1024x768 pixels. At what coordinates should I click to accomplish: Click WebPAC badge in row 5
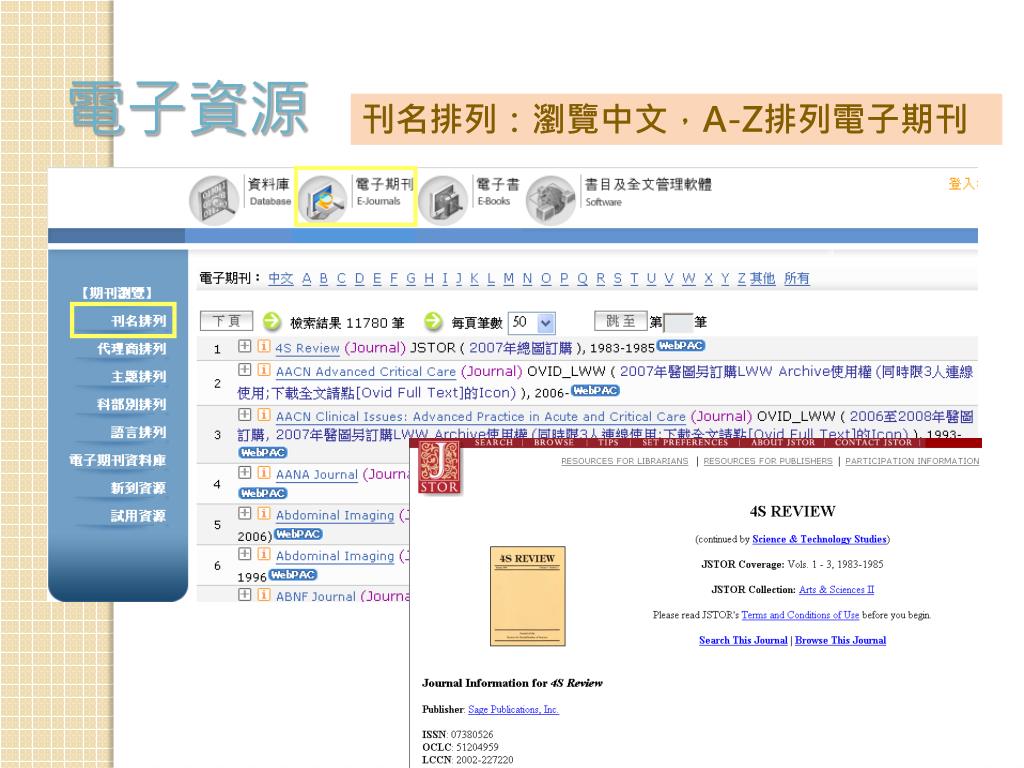[298, 534]
